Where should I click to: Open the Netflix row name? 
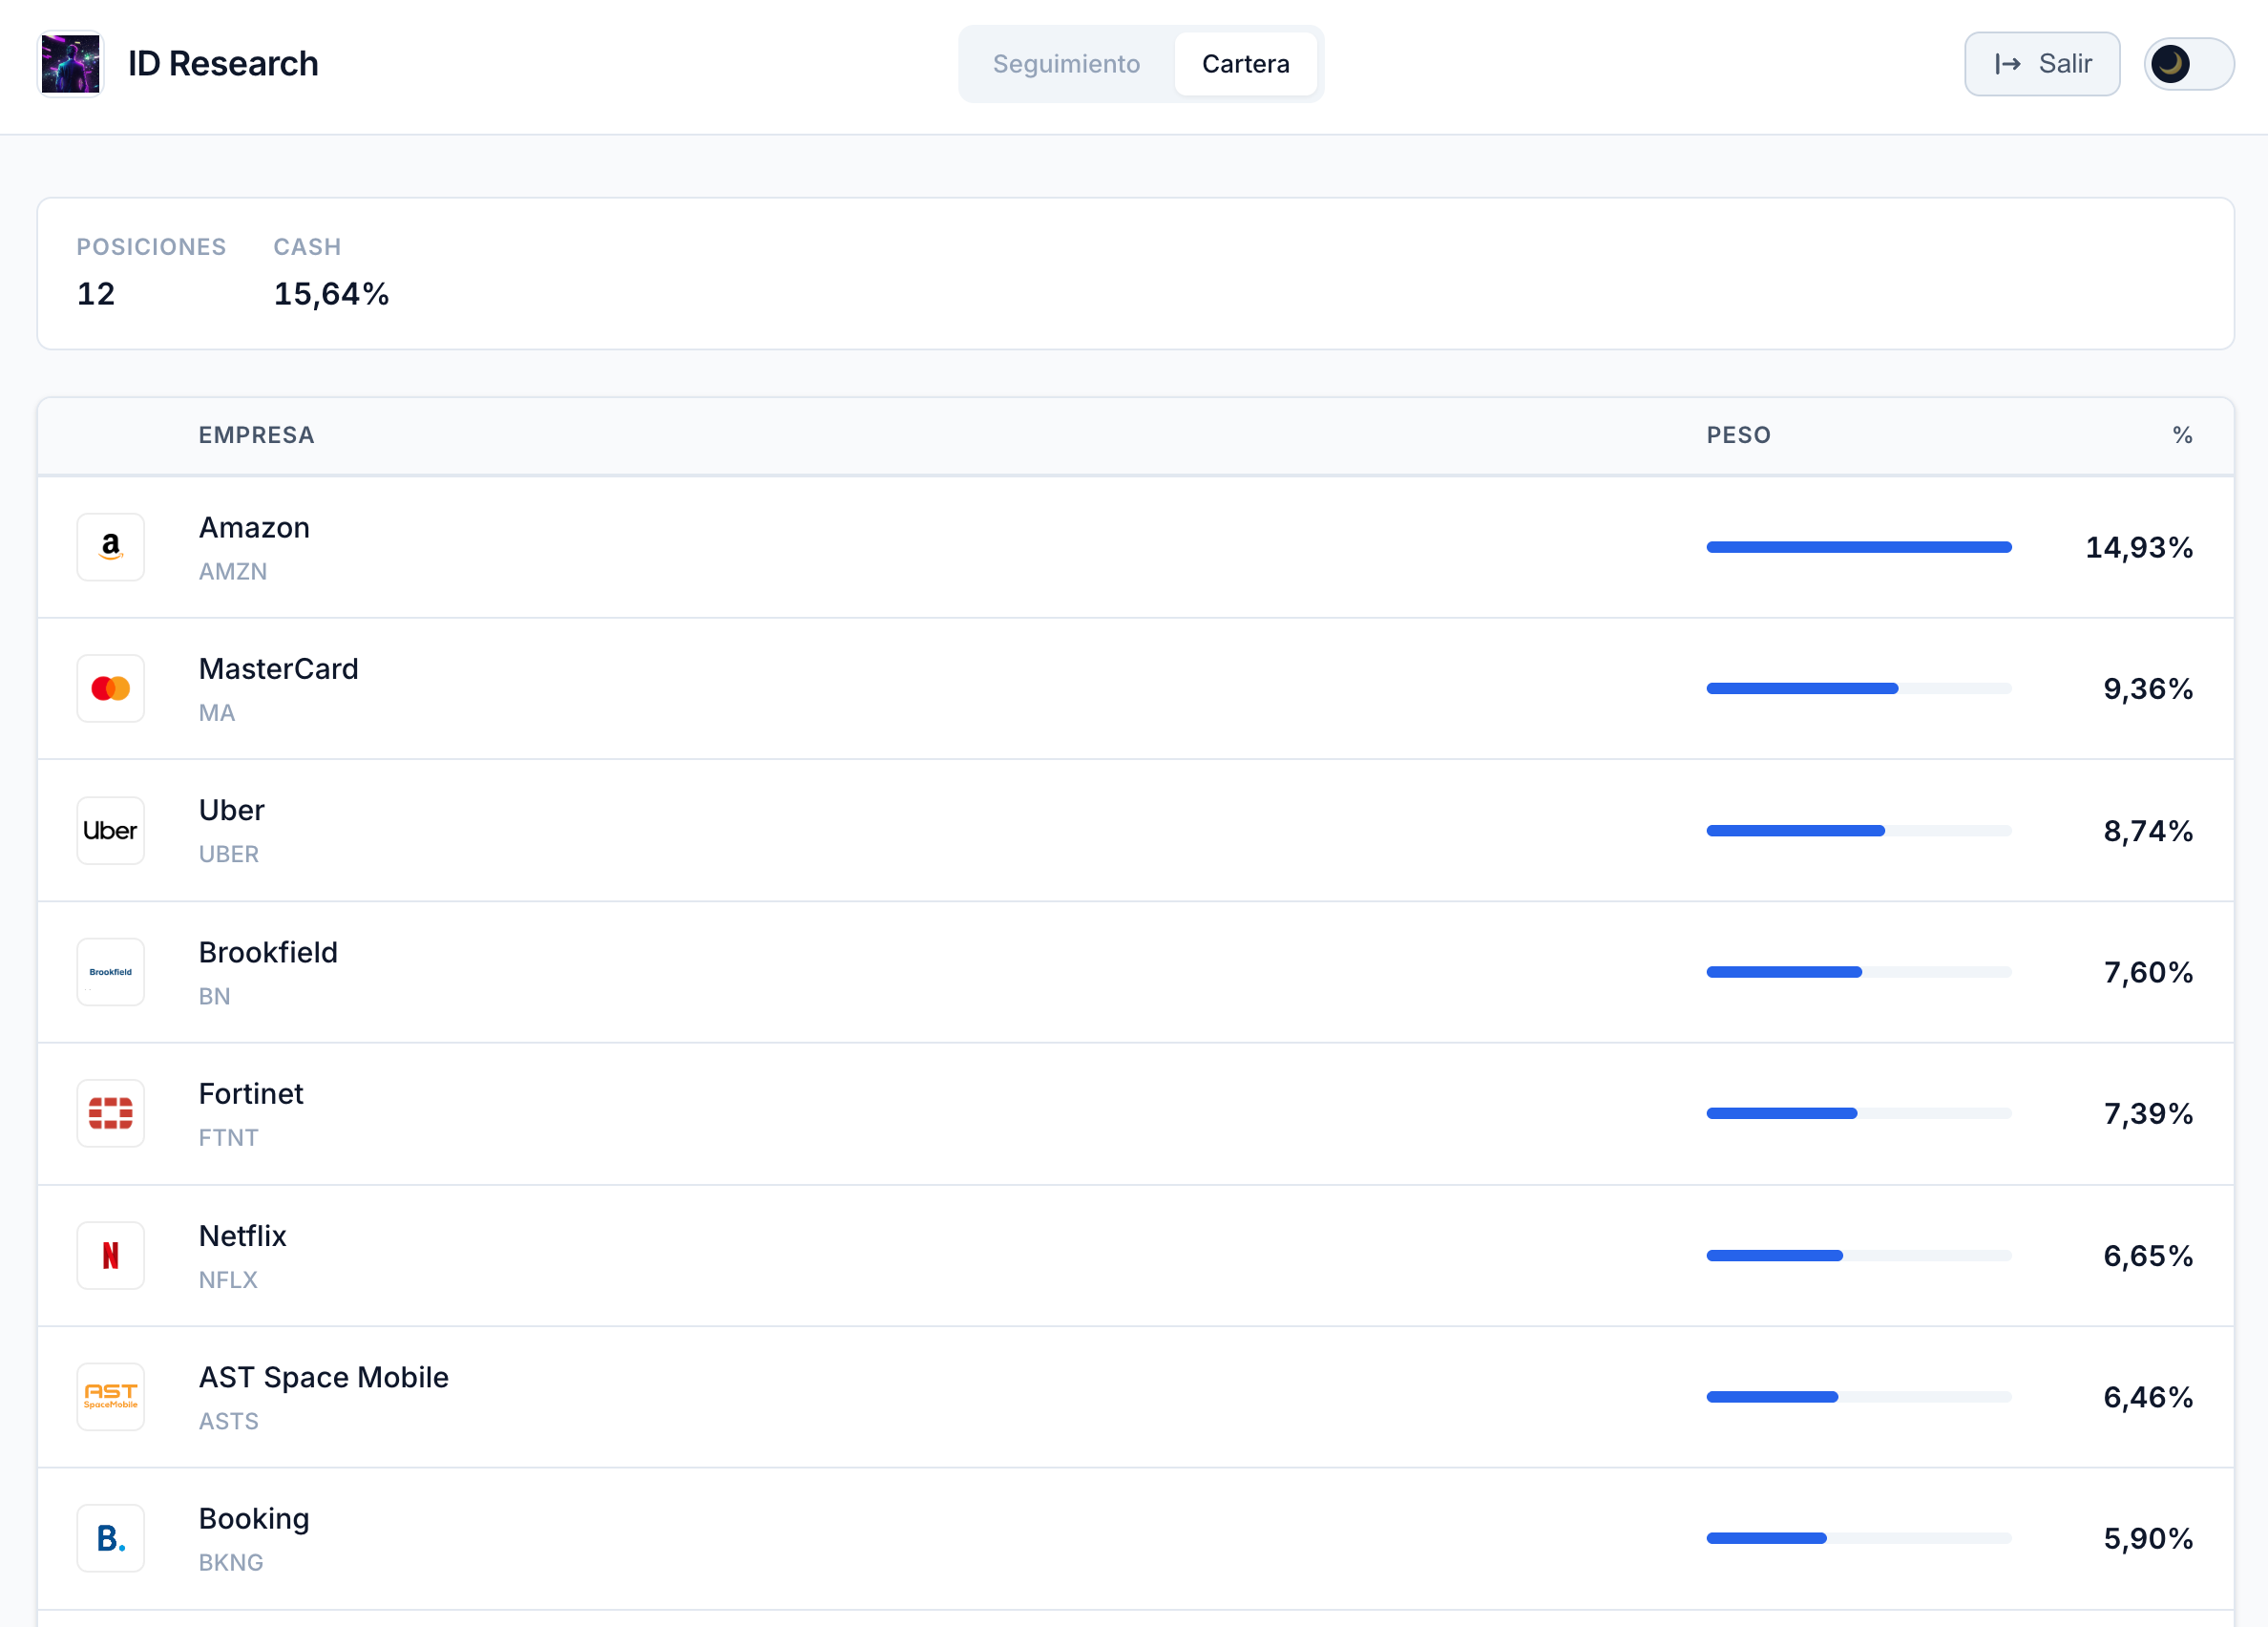(x=243, y=1236)
